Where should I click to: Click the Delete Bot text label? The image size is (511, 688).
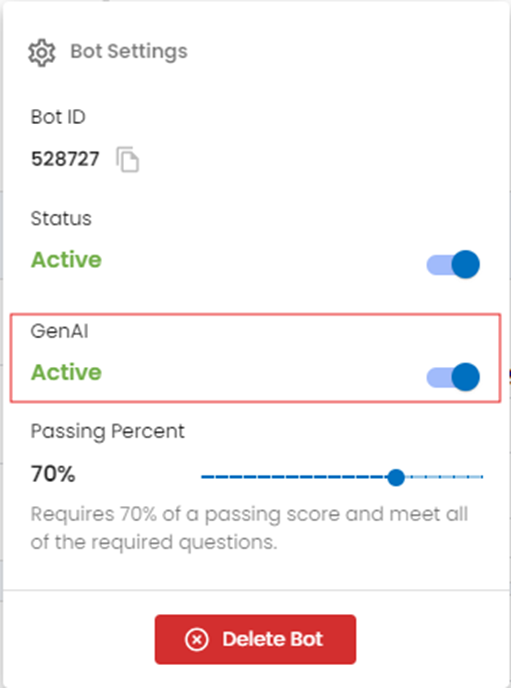(x=272, y=639)
